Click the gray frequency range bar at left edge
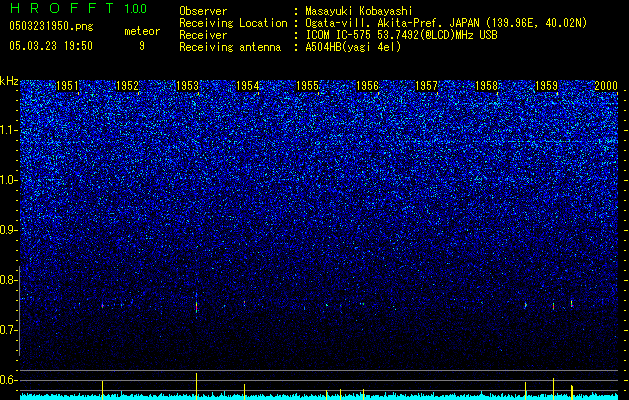 click(20, 311)
